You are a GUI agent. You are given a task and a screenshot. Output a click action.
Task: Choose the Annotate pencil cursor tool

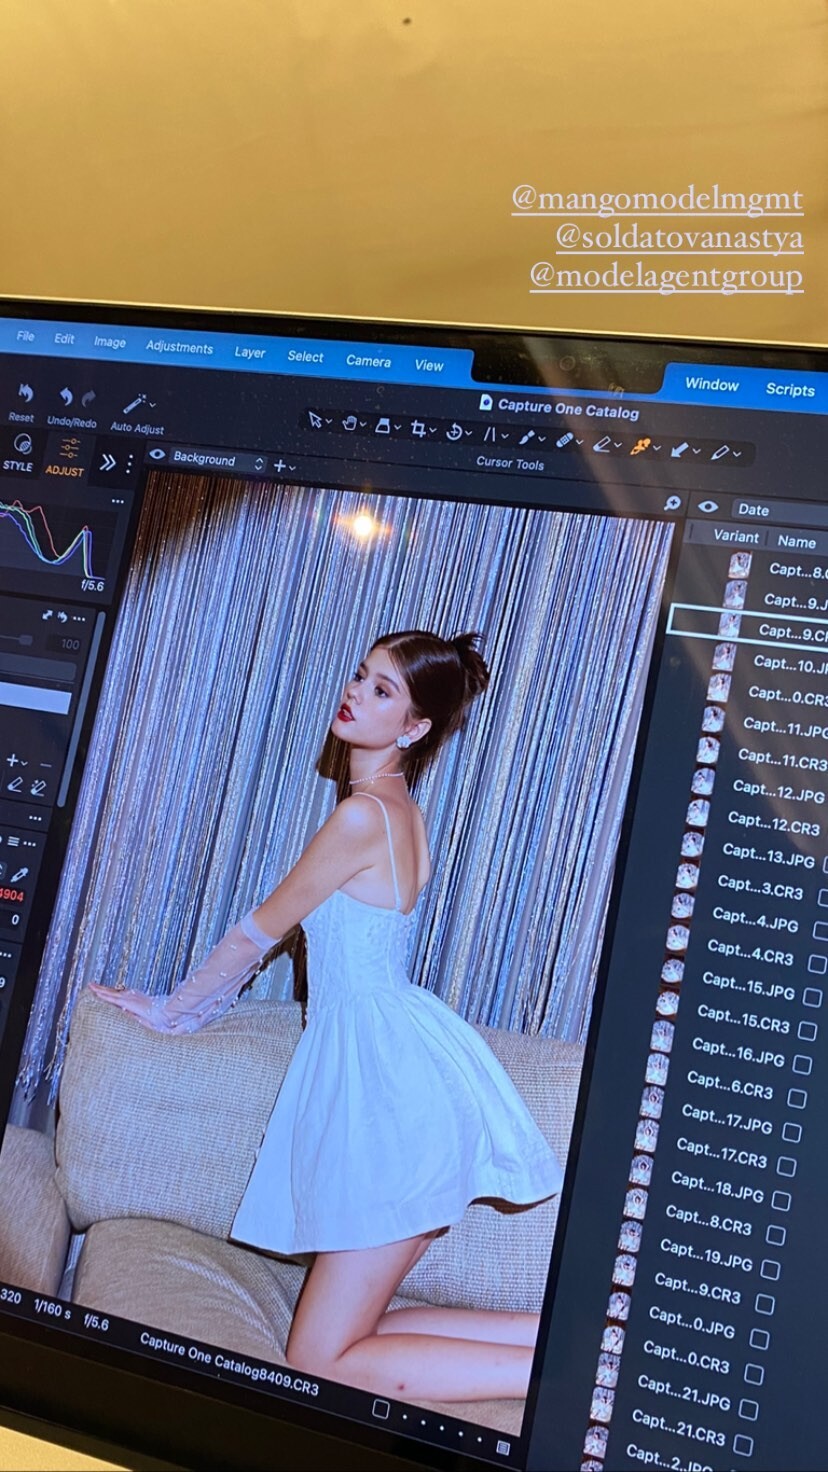[x=718, y=453]
